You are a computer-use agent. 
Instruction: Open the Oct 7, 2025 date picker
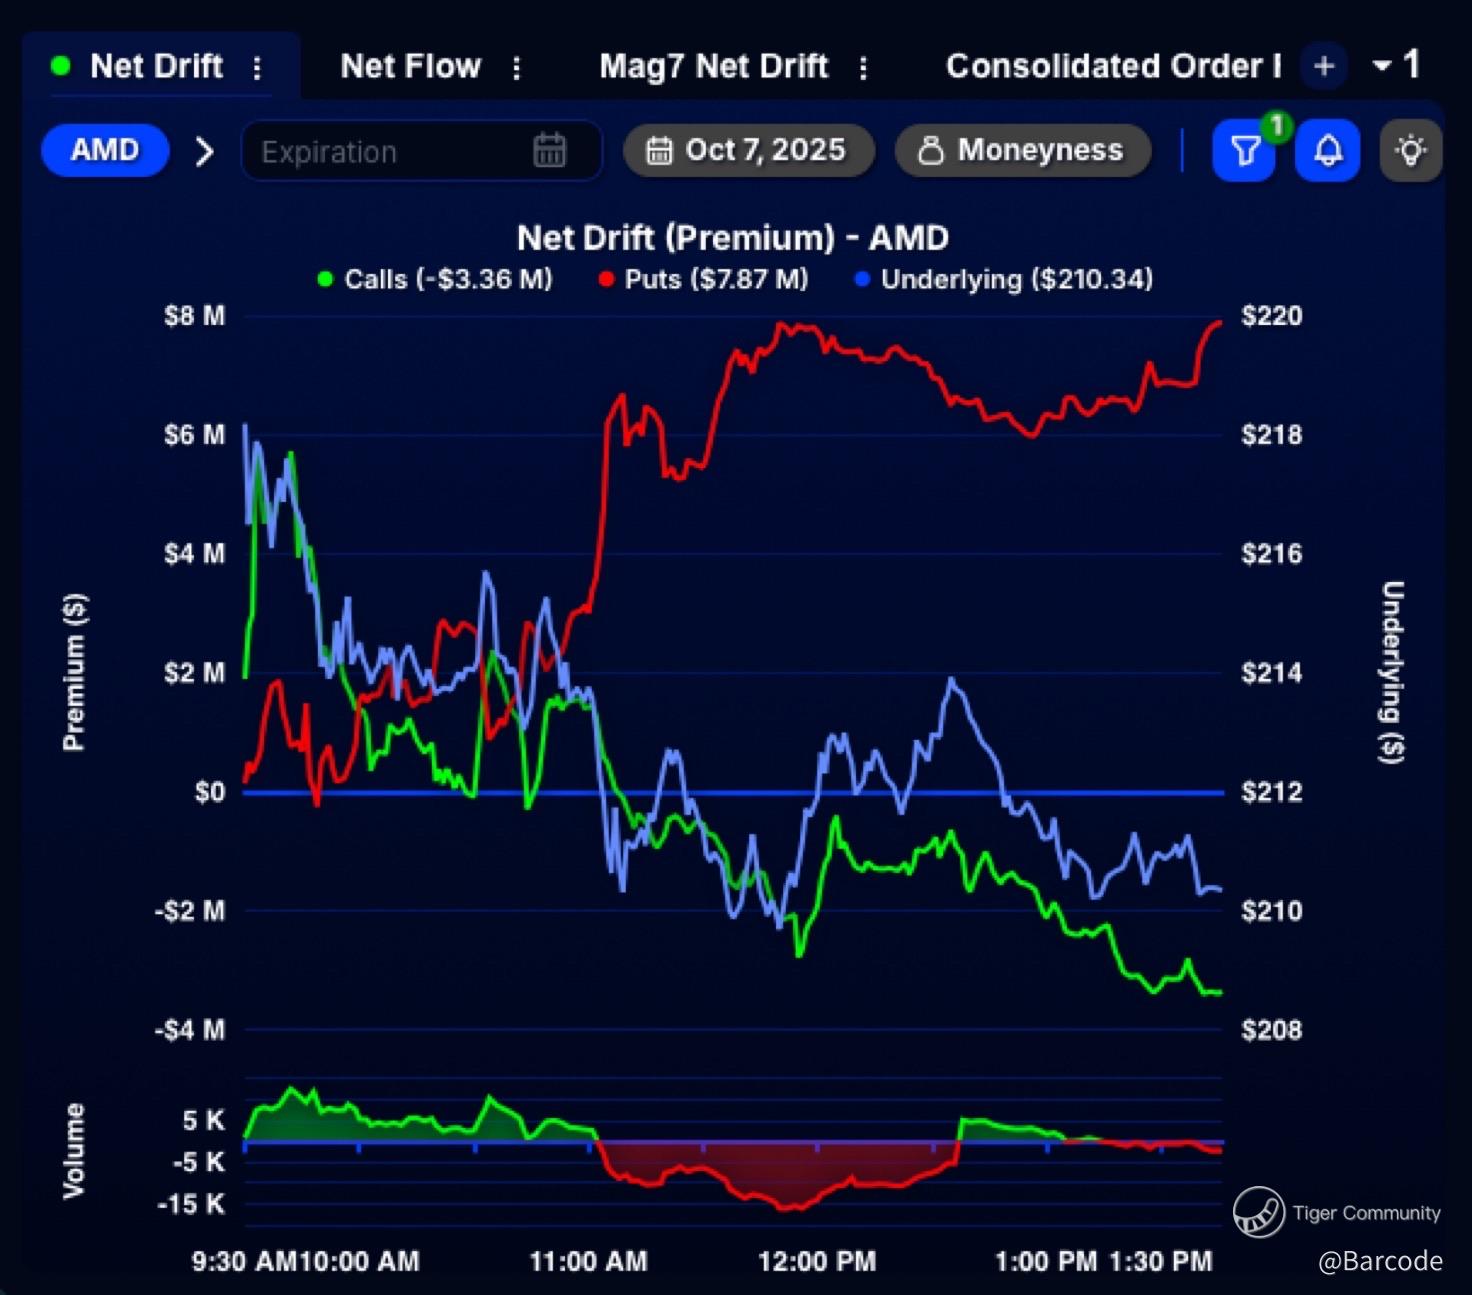click(749, 150)
